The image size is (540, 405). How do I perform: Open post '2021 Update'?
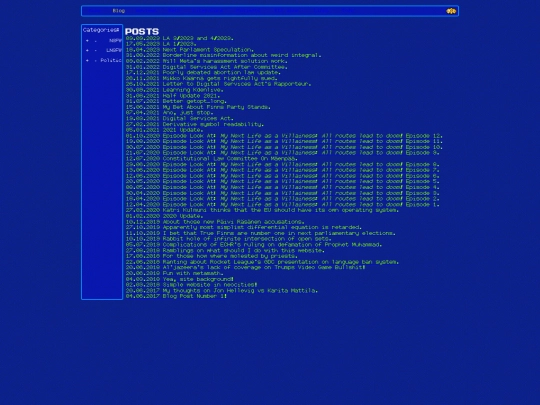pos(183,130)
